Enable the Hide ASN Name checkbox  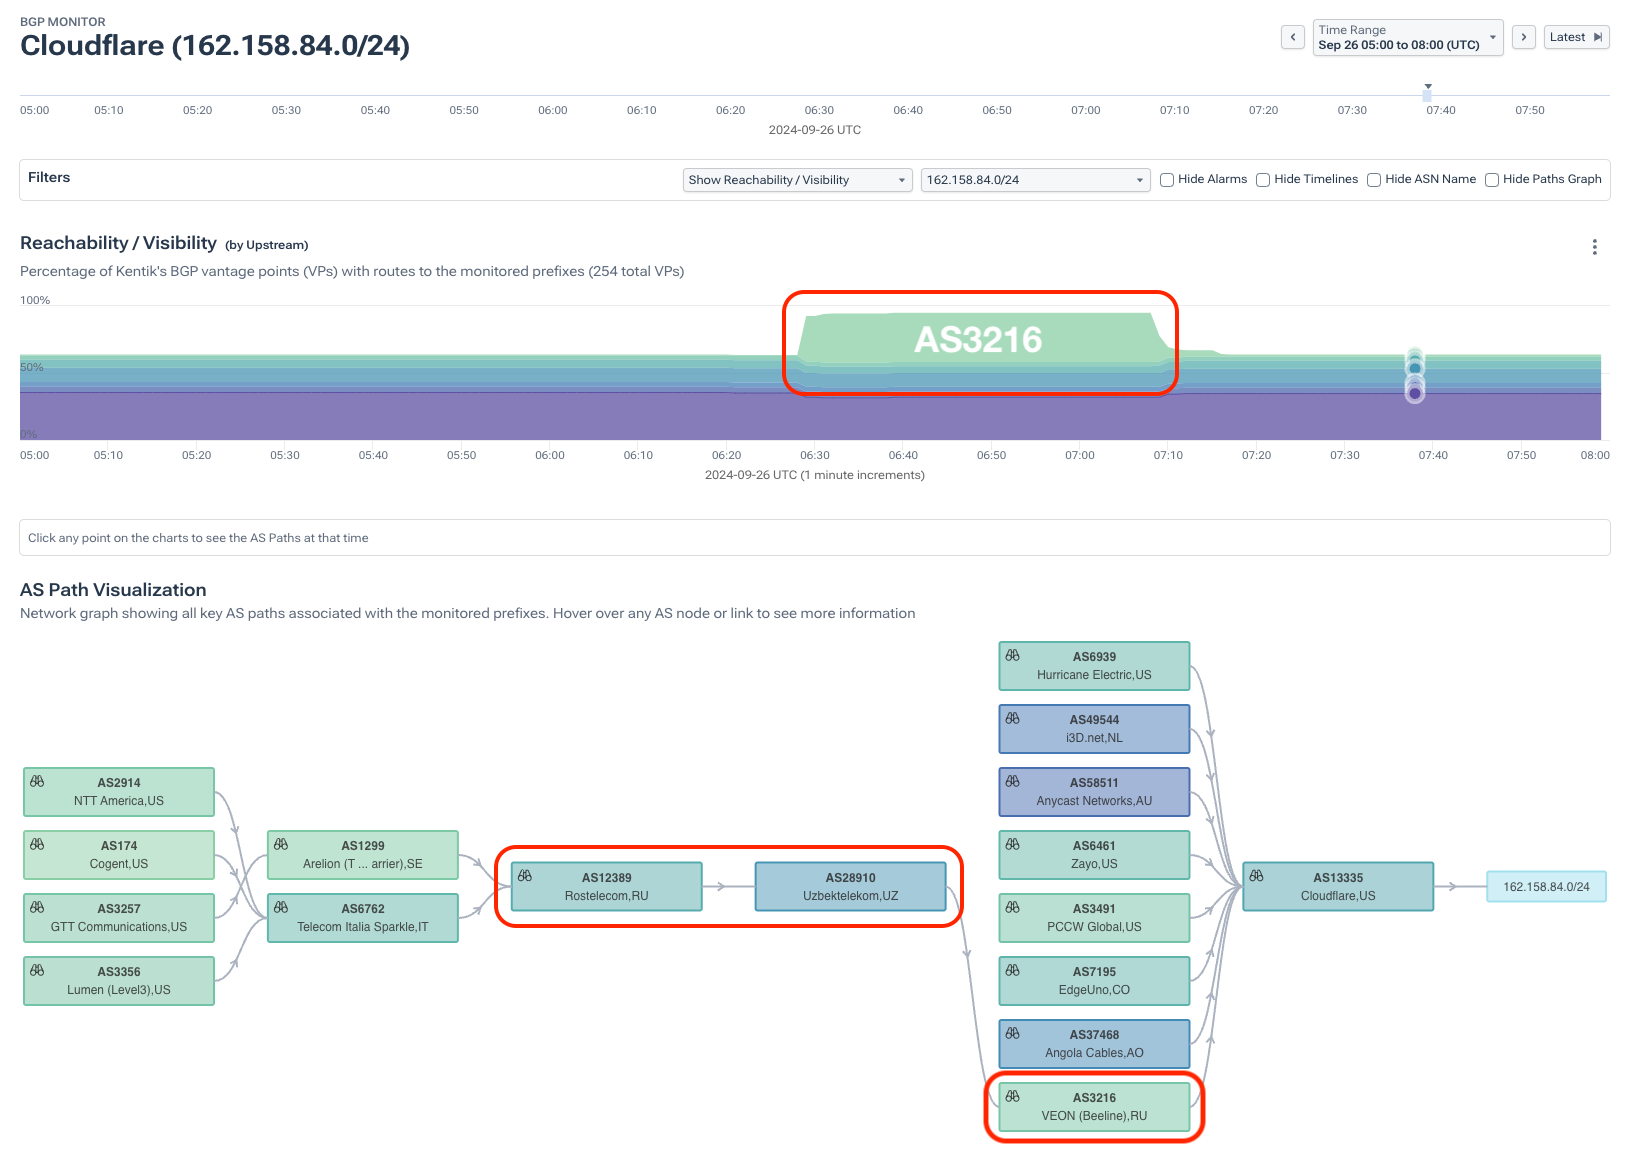coord(1374,180)
